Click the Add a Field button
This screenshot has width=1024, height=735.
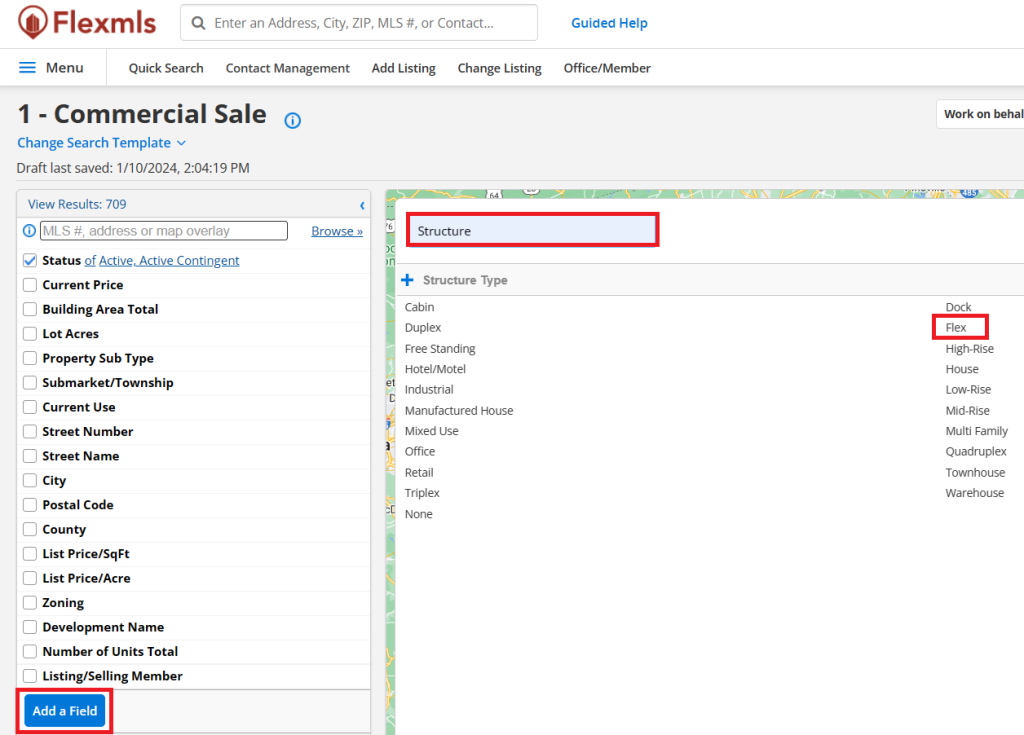click(x=65, y=711)
